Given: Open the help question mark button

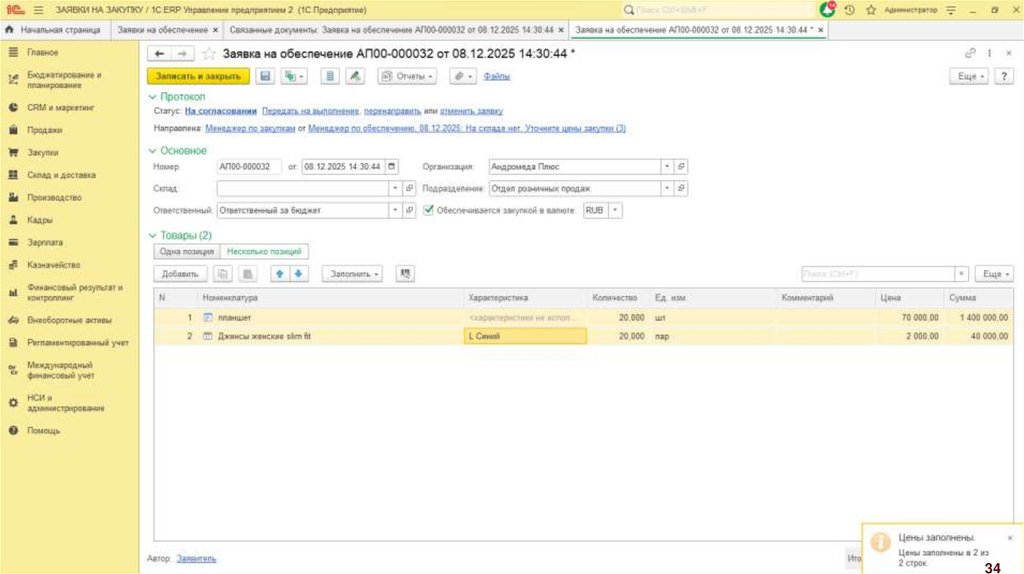Looking at the screenshot, I should tap(1004, 76).
